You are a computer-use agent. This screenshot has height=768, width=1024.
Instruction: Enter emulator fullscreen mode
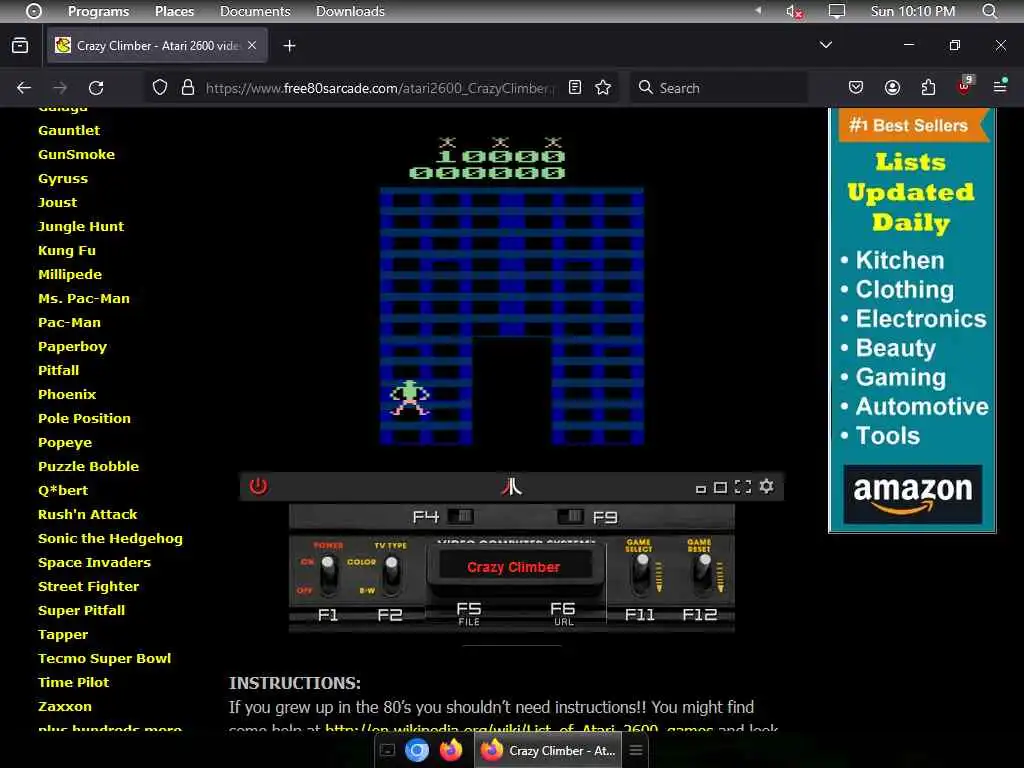click(743, 487)
